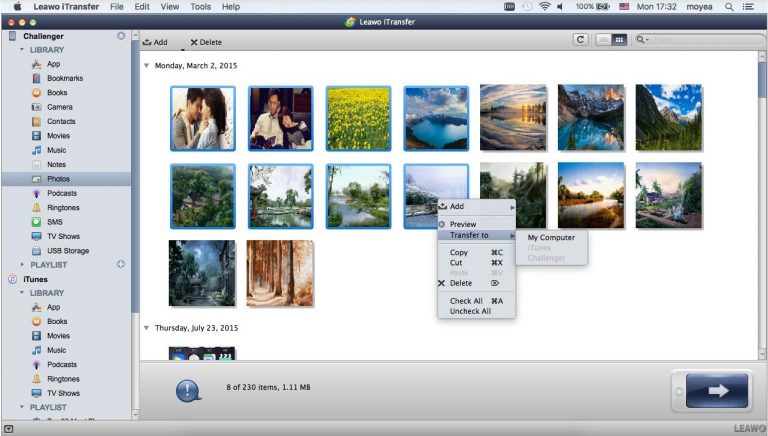Collapse Thursday, July 23, 2015 group
Image resolution: width=768 pixels, height=436 pixels.
(146, 328)
